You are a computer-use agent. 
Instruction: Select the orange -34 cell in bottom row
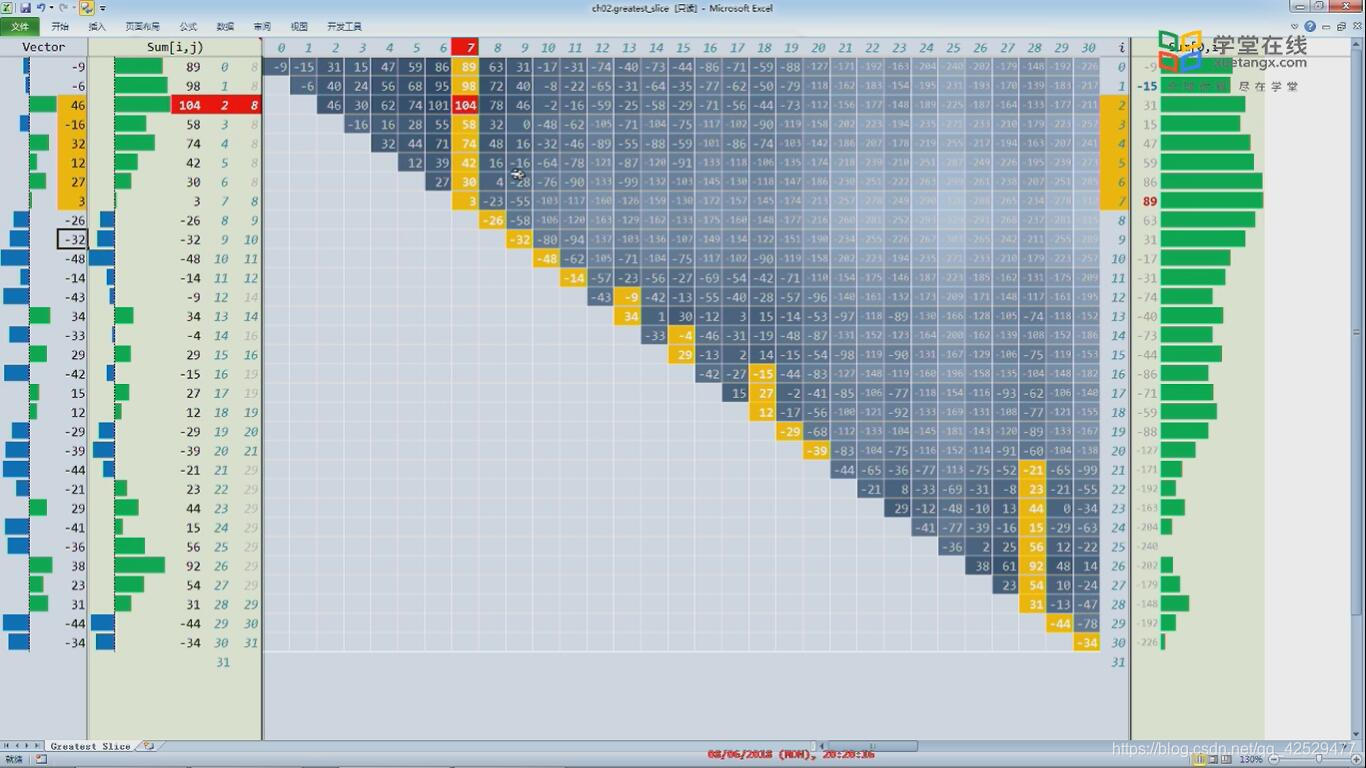(x=1088, y=643)
